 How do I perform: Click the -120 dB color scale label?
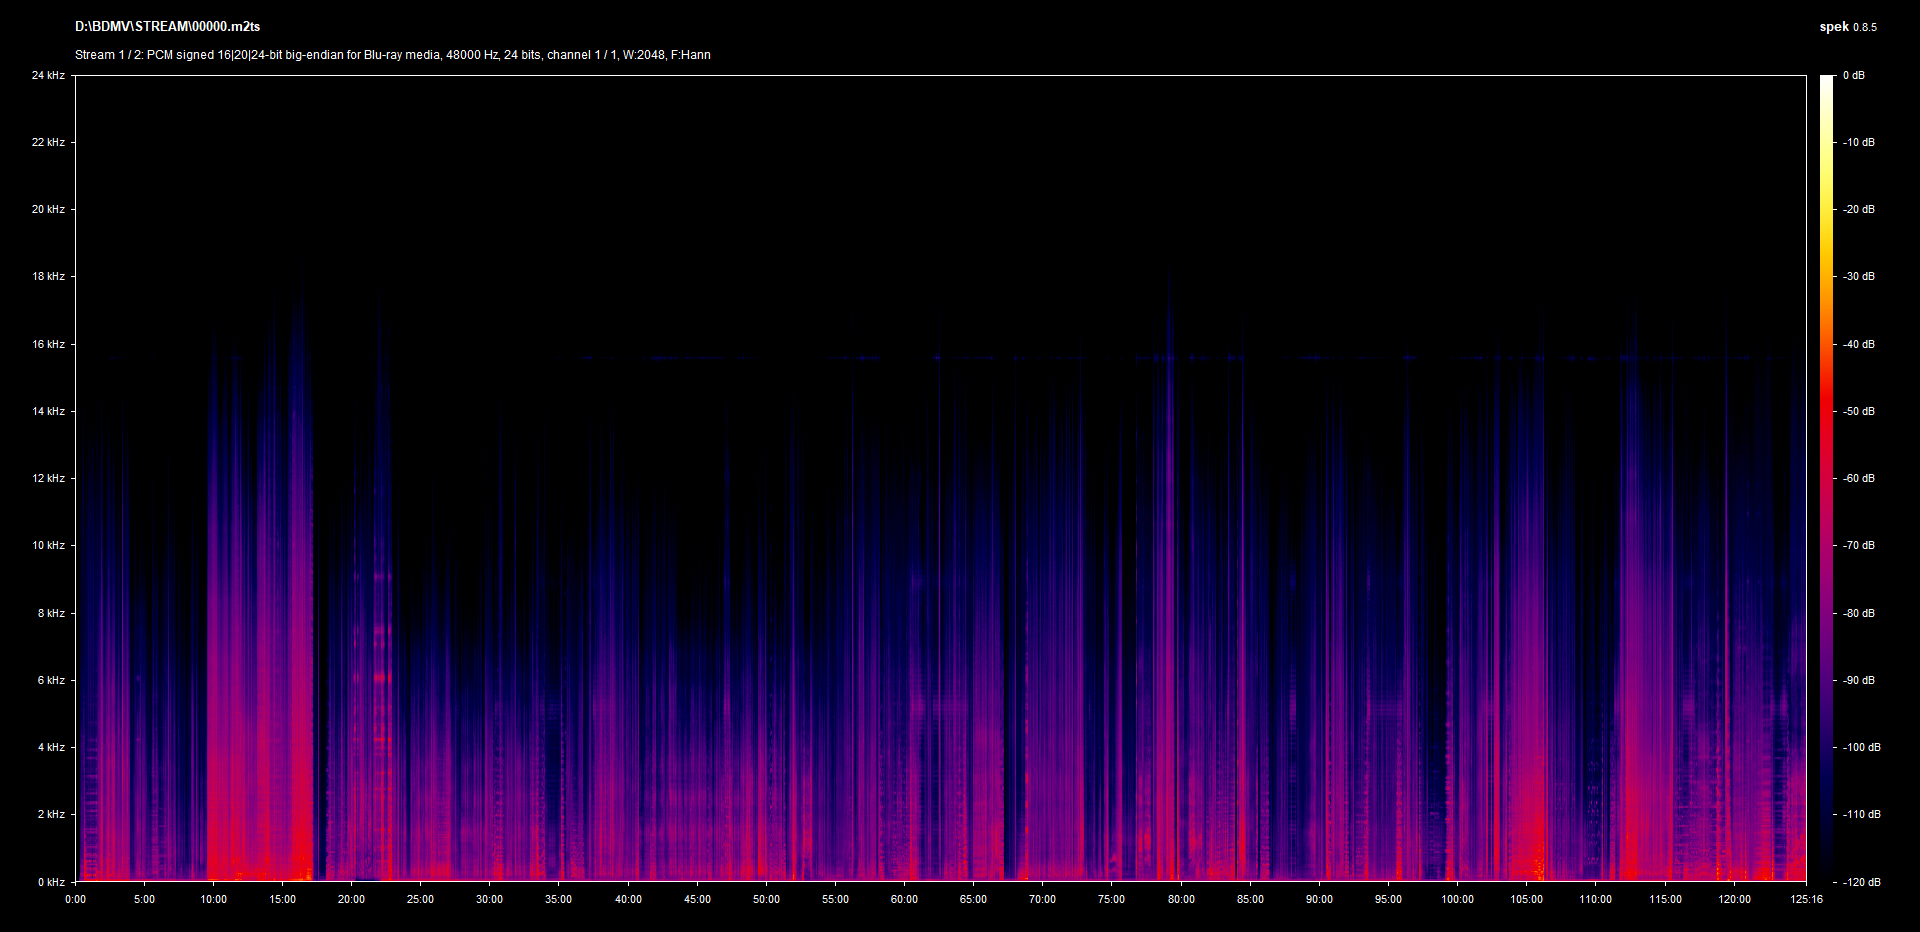click(x=1861, y=882)
